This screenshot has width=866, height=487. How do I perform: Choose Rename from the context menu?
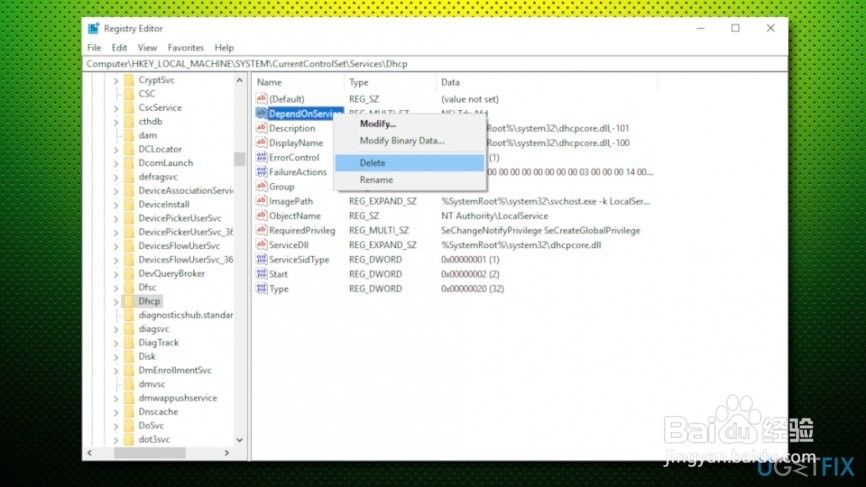[409, 180]
